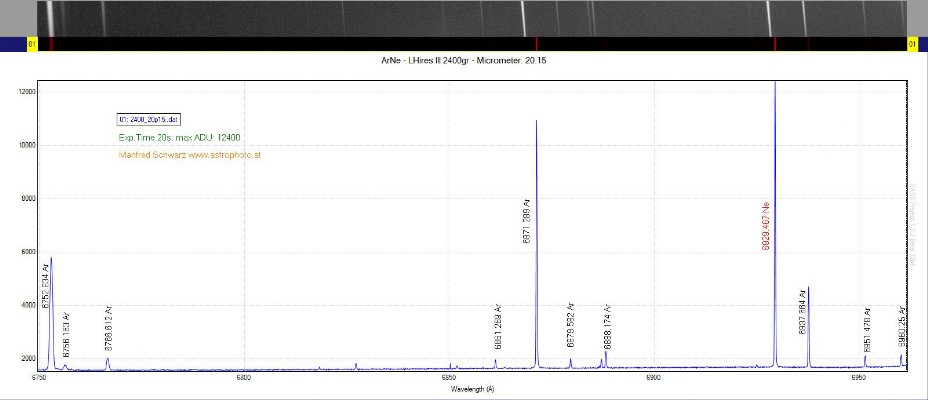Click the "Exp.Time 20s: max ADU: 12400" annotation
928x400 pixels.
(x=179, y=137)
